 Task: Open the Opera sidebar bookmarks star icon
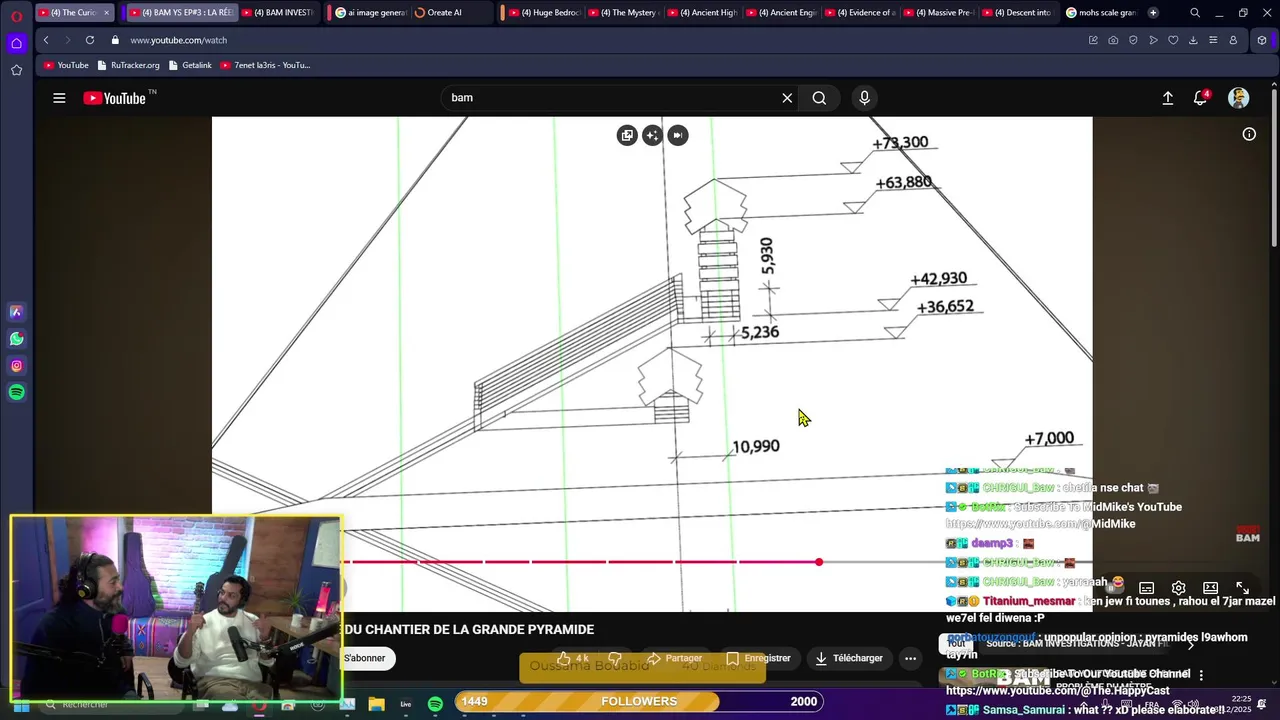pos(16,70)
